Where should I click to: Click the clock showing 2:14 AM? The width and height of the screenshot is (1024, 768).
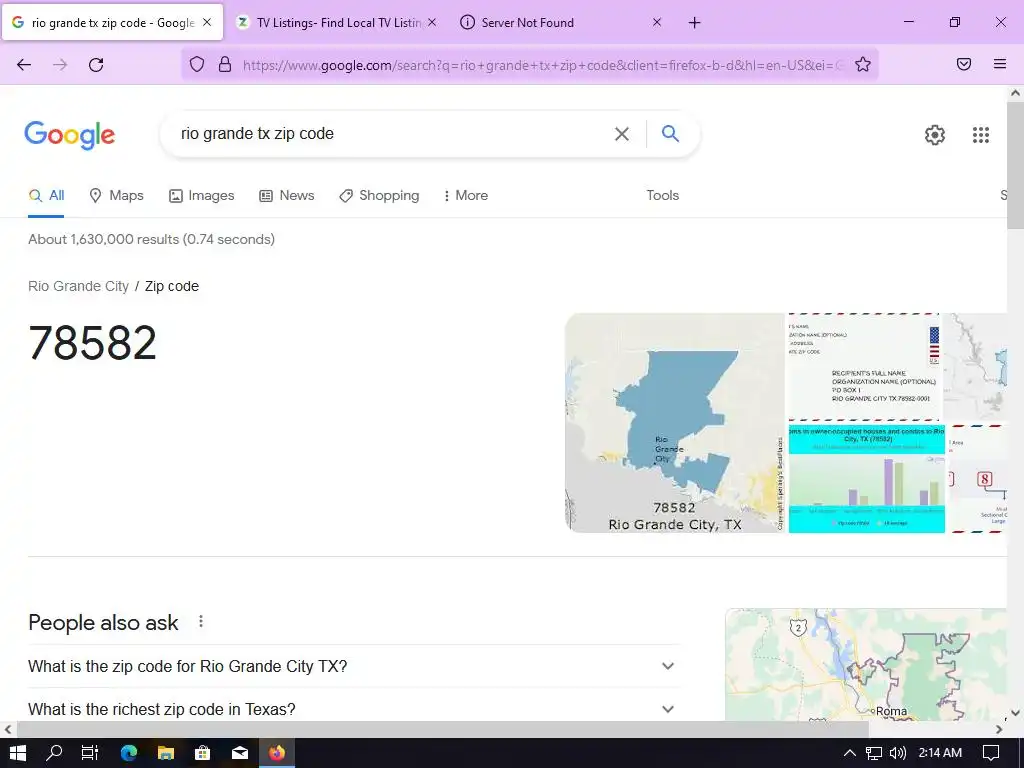(x=940, y=753)
